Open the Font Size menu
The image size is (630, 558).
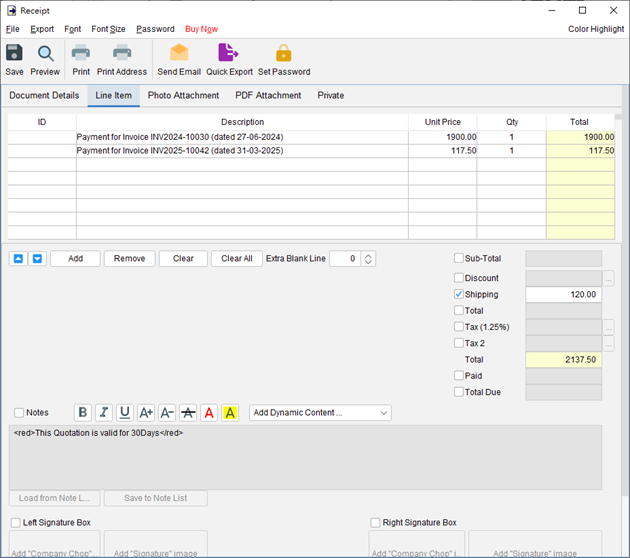click(x=108, y=29)
